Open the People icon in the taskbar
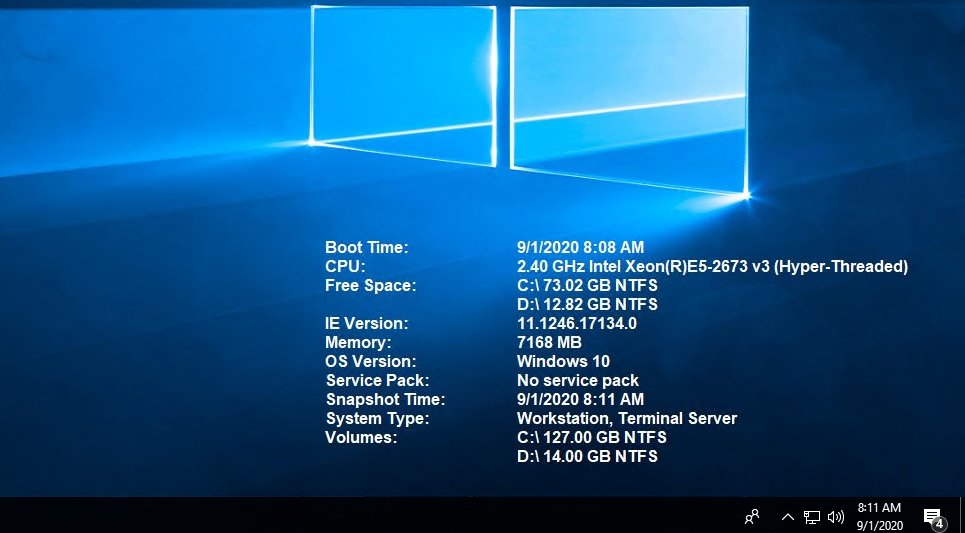 point(751,516)
